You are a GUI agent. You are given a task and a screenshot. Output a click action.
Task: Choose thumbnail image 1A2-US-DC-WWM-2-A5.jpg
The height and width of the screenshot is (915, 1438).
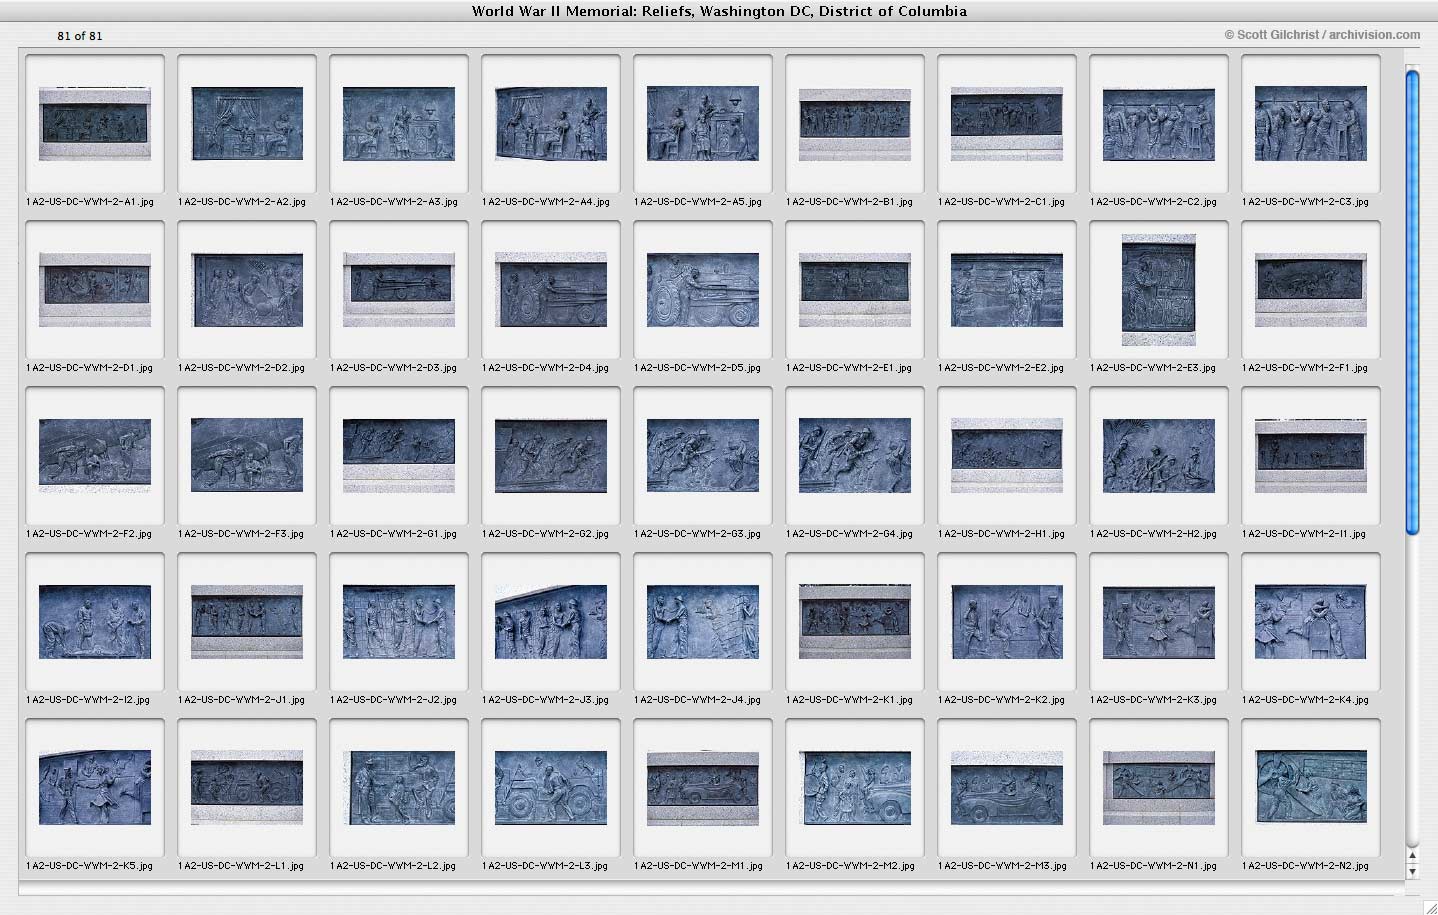pyautogui.click(x=703, y=124)
